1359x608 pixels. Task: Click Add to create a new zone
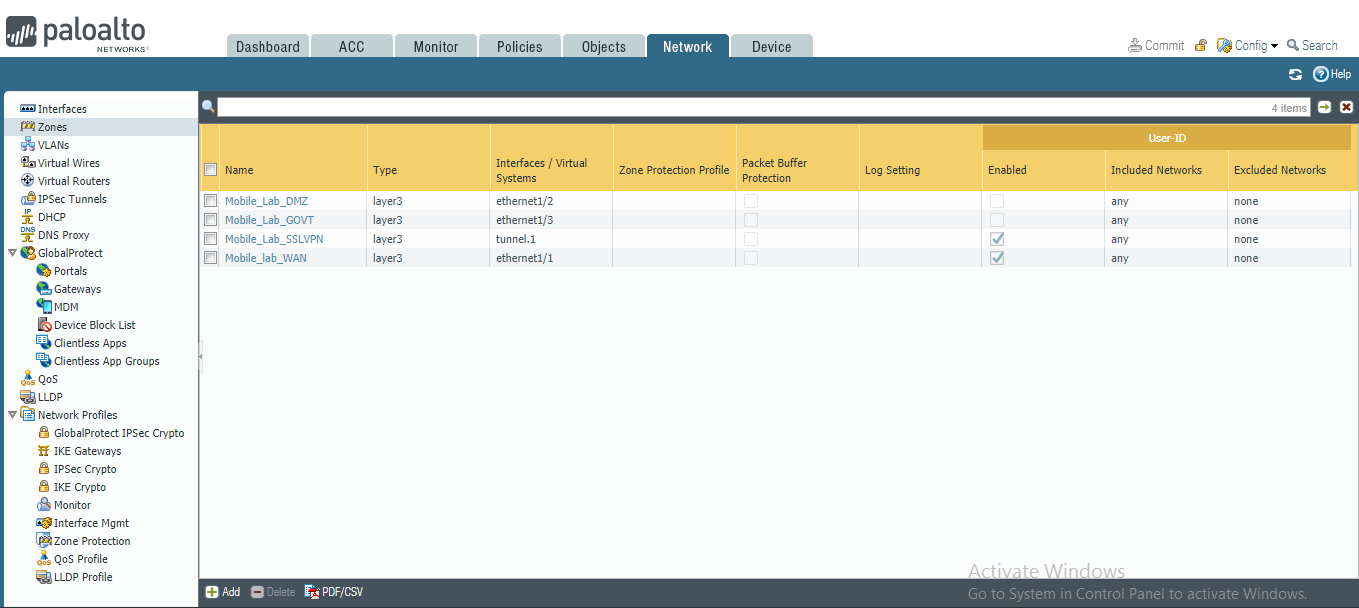(222, 591)
